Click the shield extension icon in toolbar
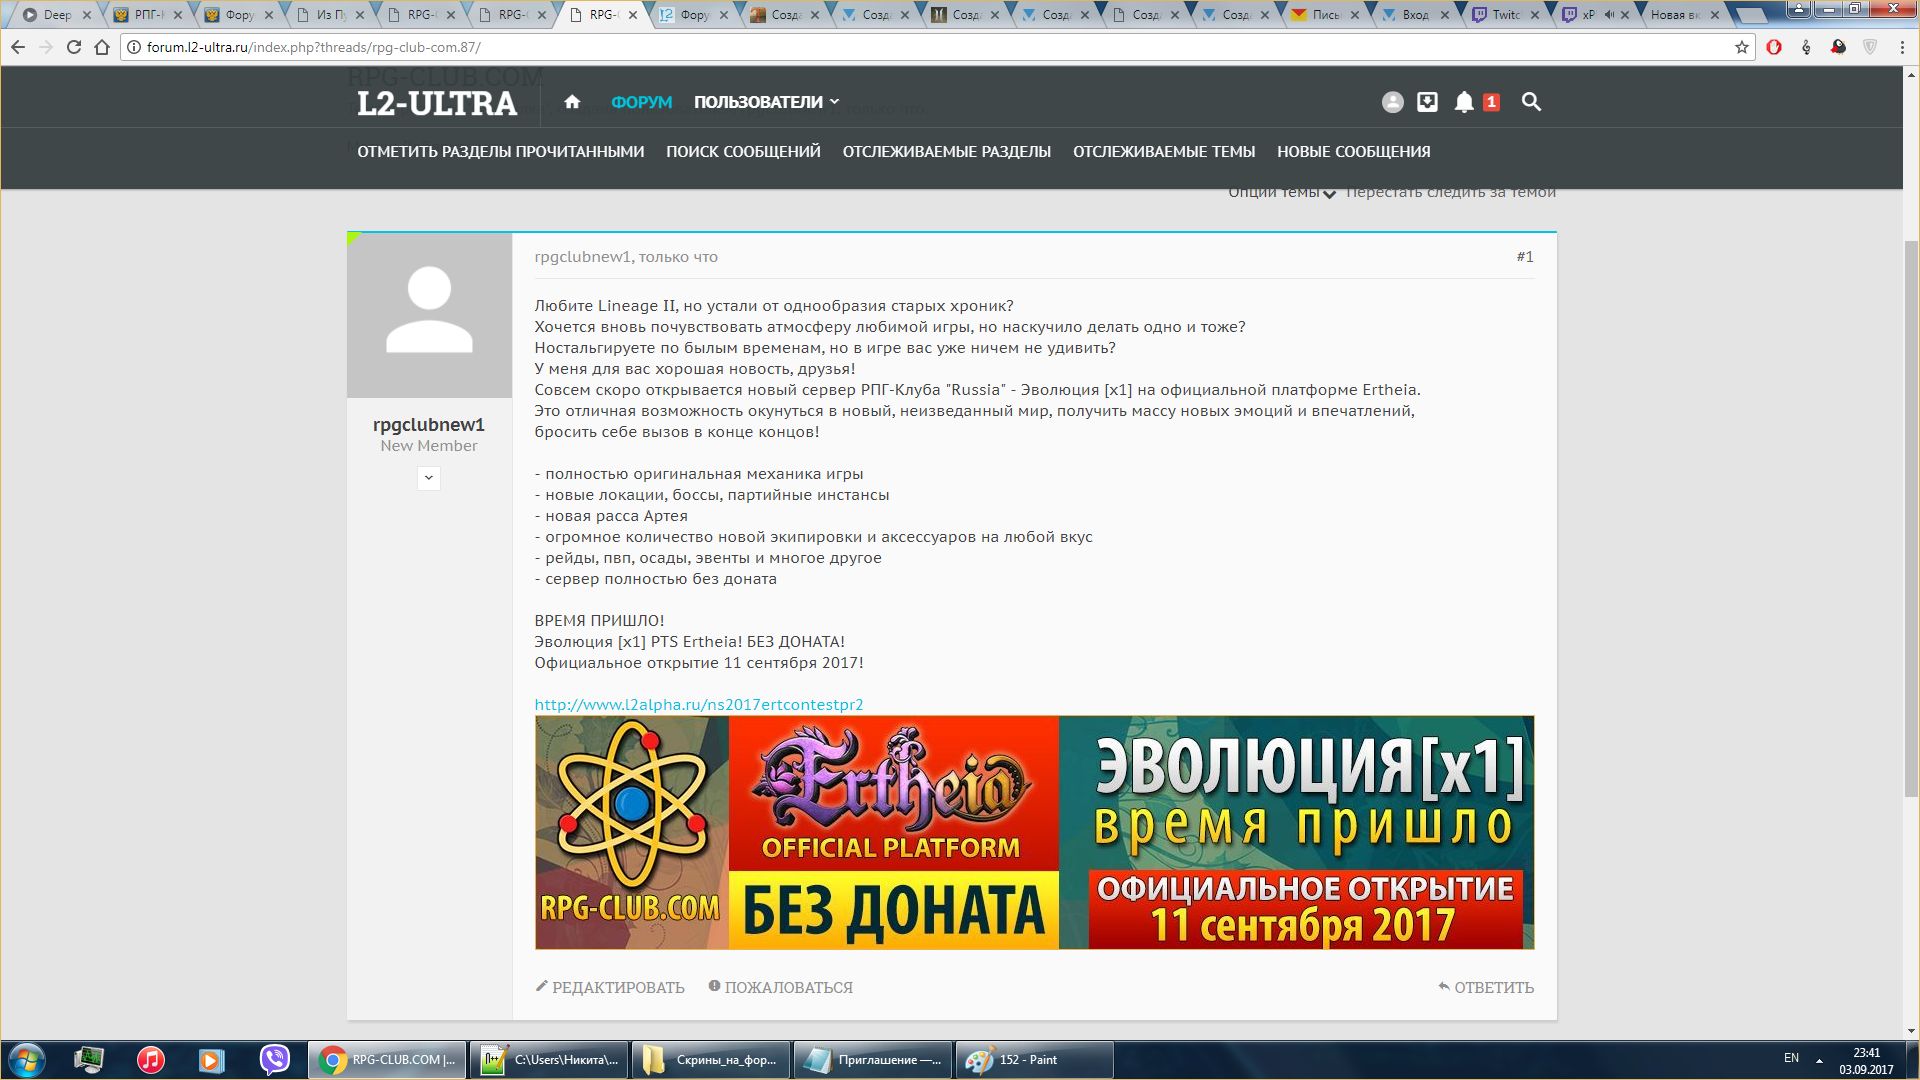Screen dimensions: 1920x1080 click(x=1870, y=47)
